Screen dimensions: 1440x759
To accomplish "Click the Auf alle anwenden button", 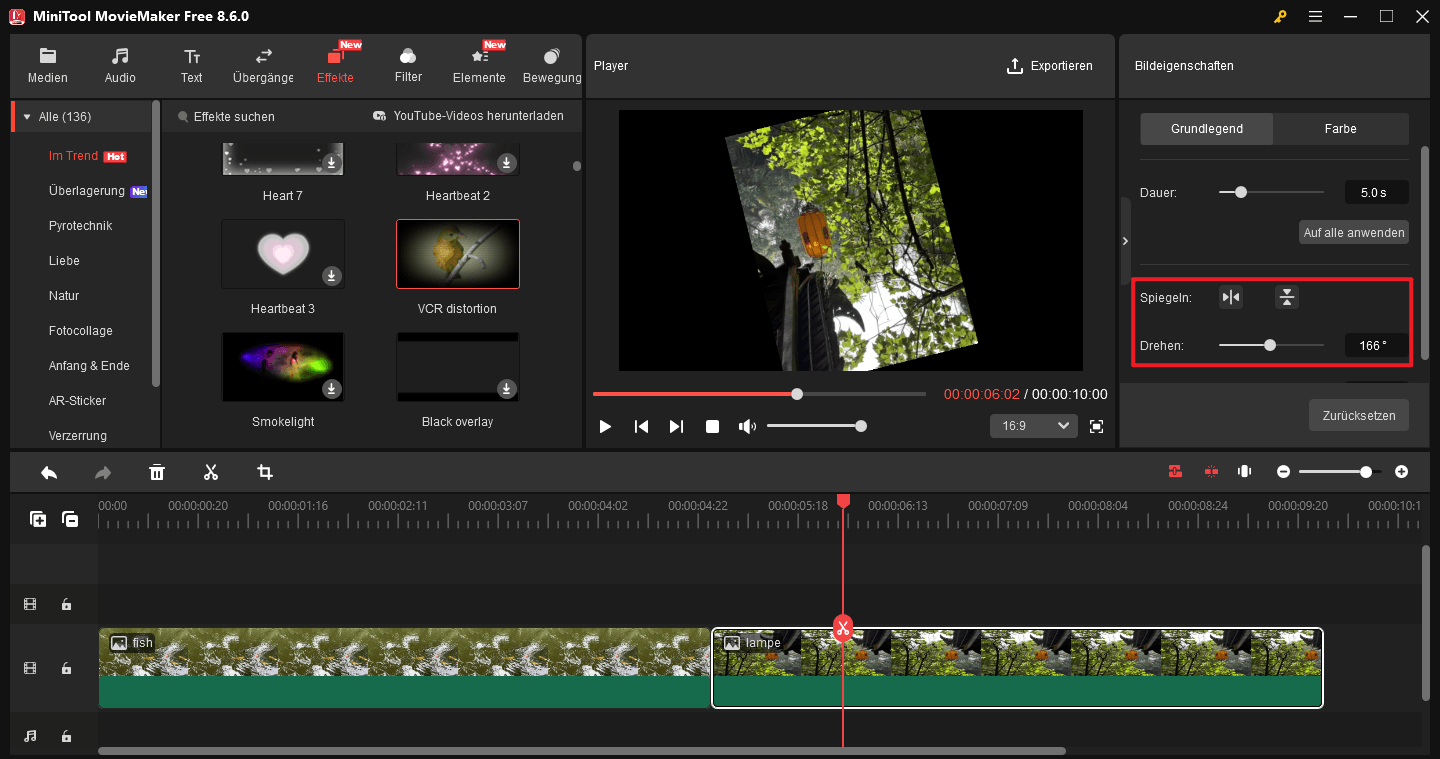I will [1353, 232].
